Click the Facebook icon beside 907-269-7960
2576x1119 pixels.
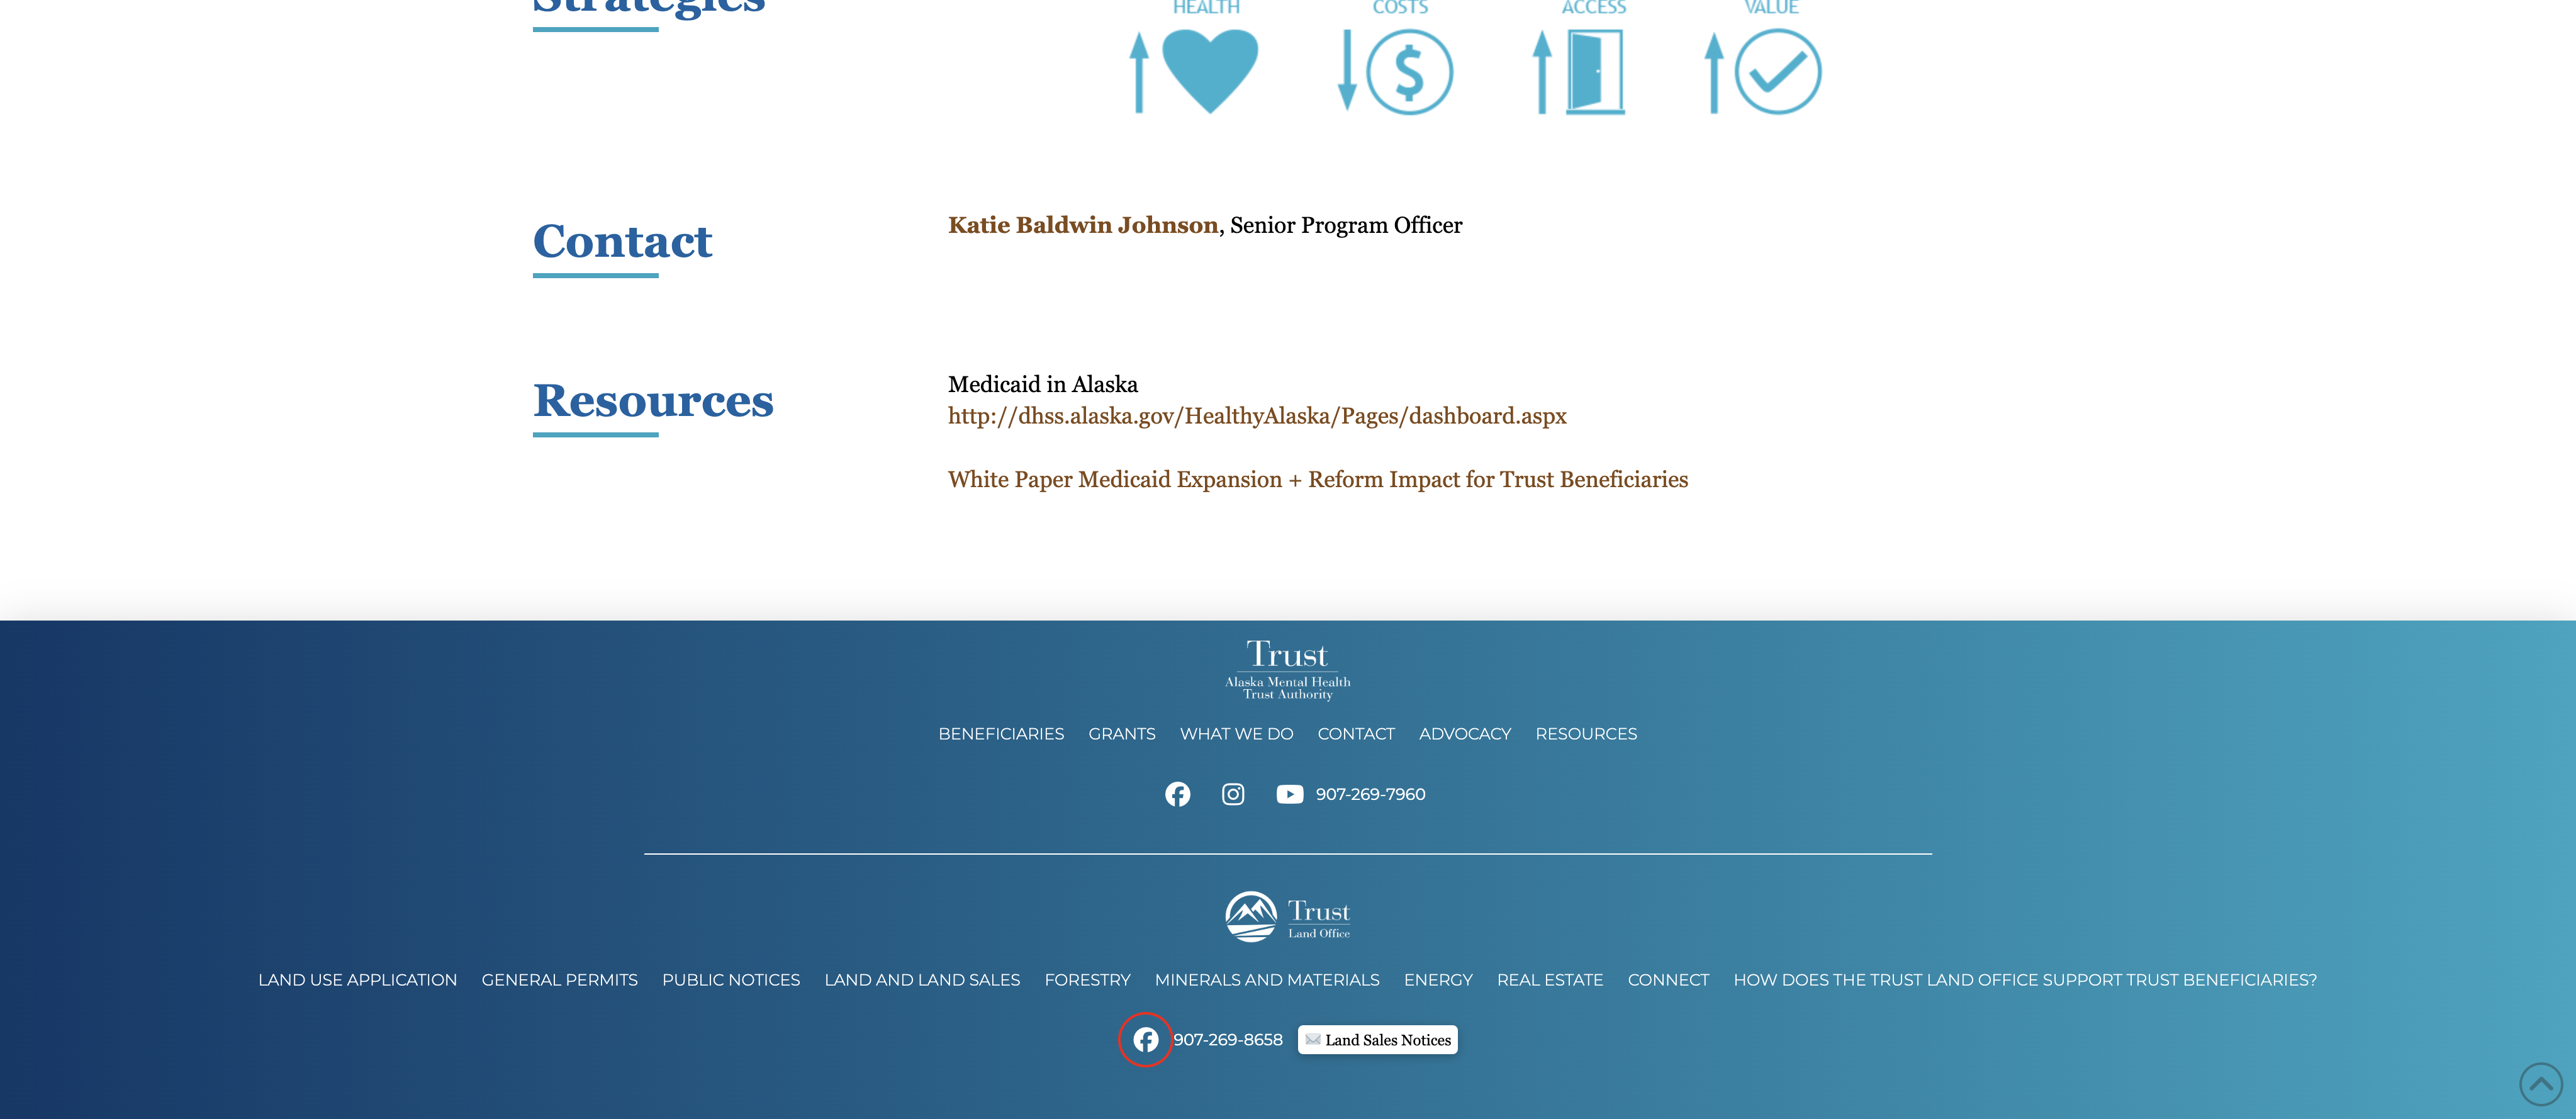click(x=1177, y=794)
